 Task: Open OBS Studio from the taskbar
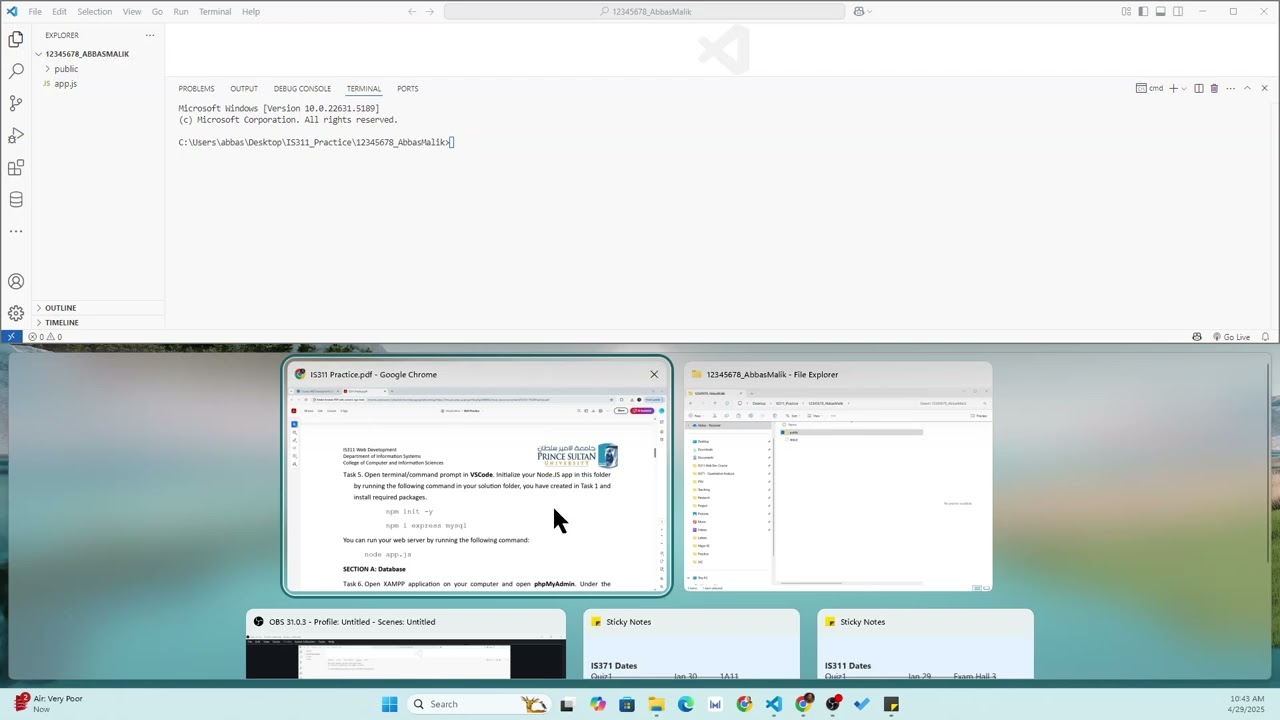pos(833,704)
